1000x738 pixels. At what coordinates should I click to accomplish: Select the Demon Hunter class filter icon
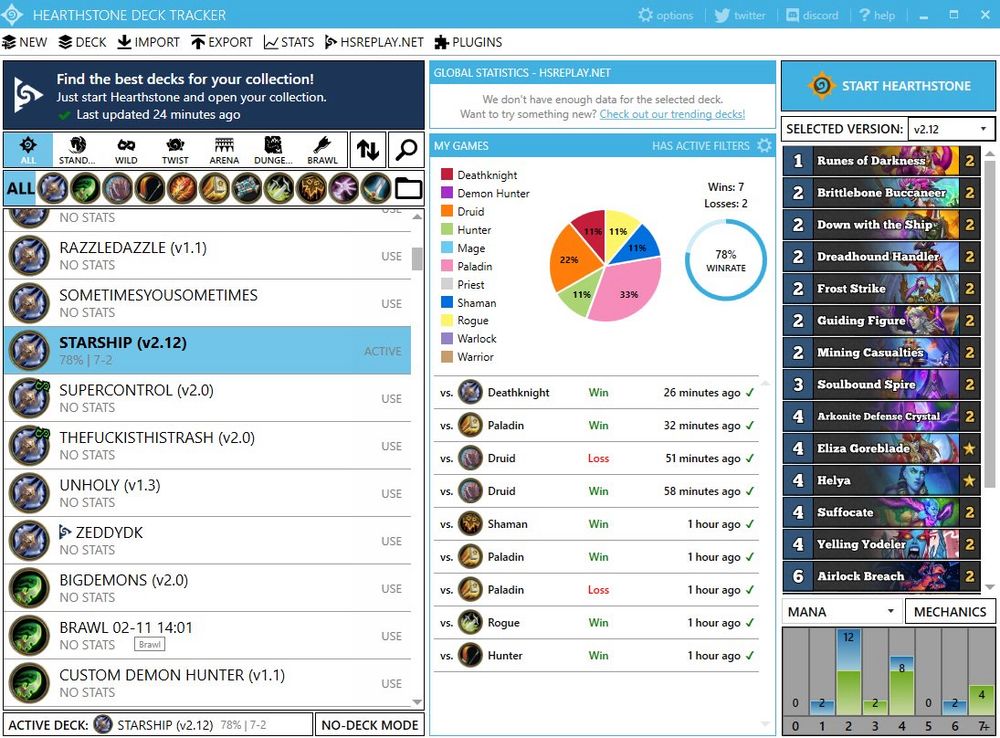click(85, 188)
